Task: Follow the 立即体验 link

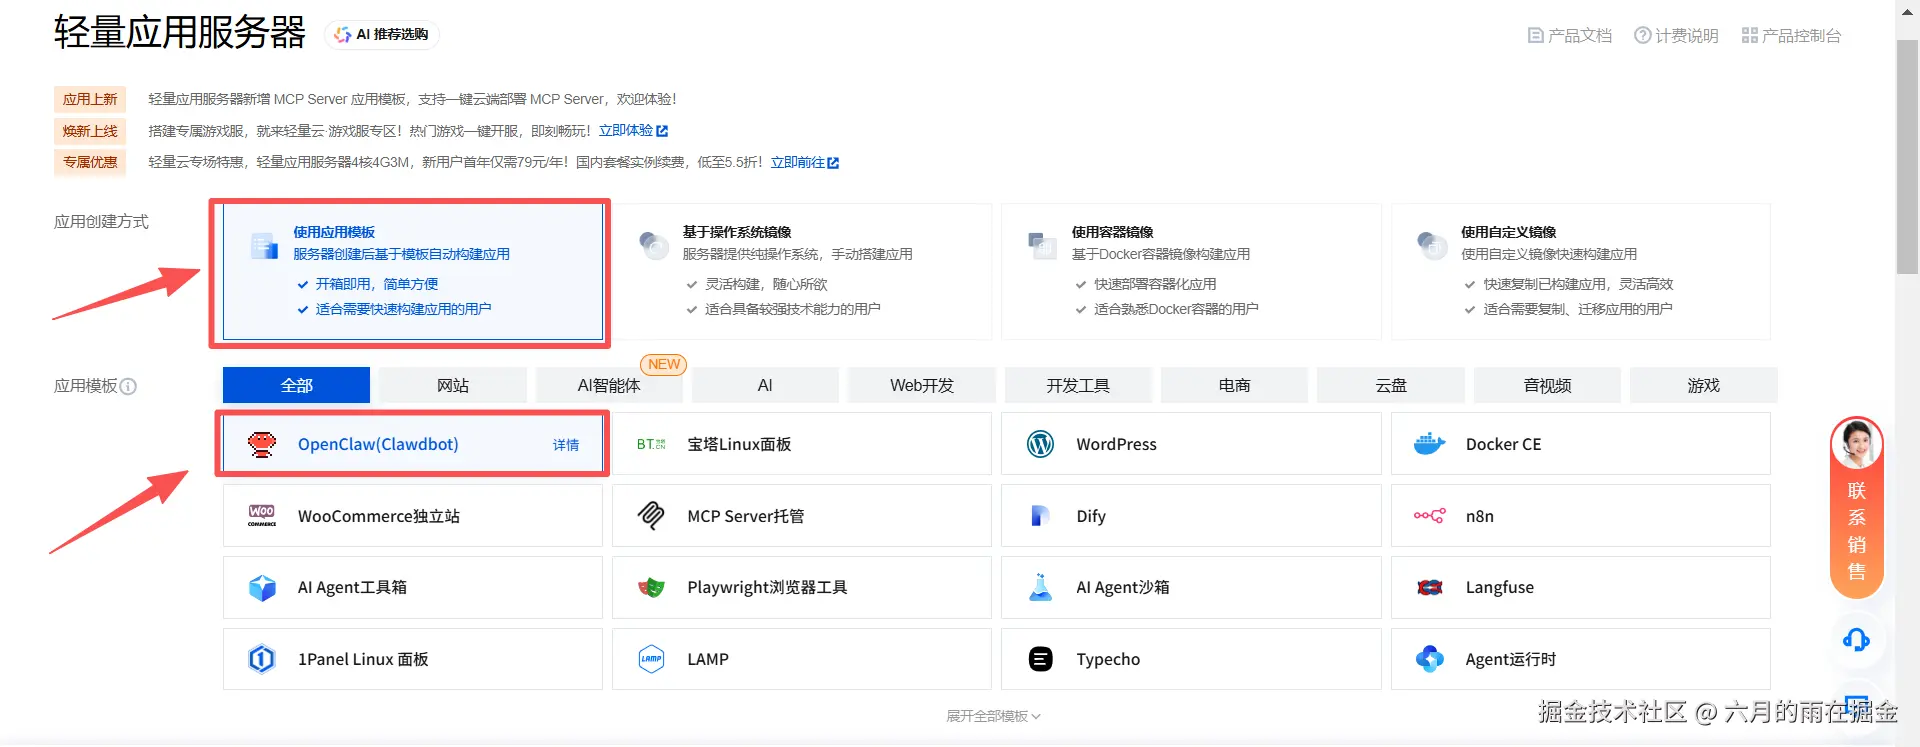Action: tap(625, 131)
